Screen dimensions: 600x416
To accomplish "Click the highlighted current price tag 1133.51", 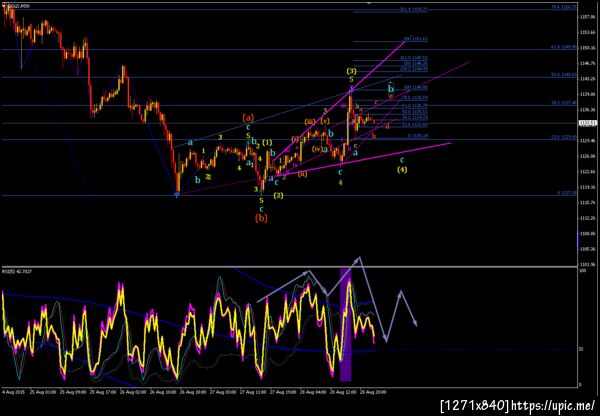I will point(587,123).
